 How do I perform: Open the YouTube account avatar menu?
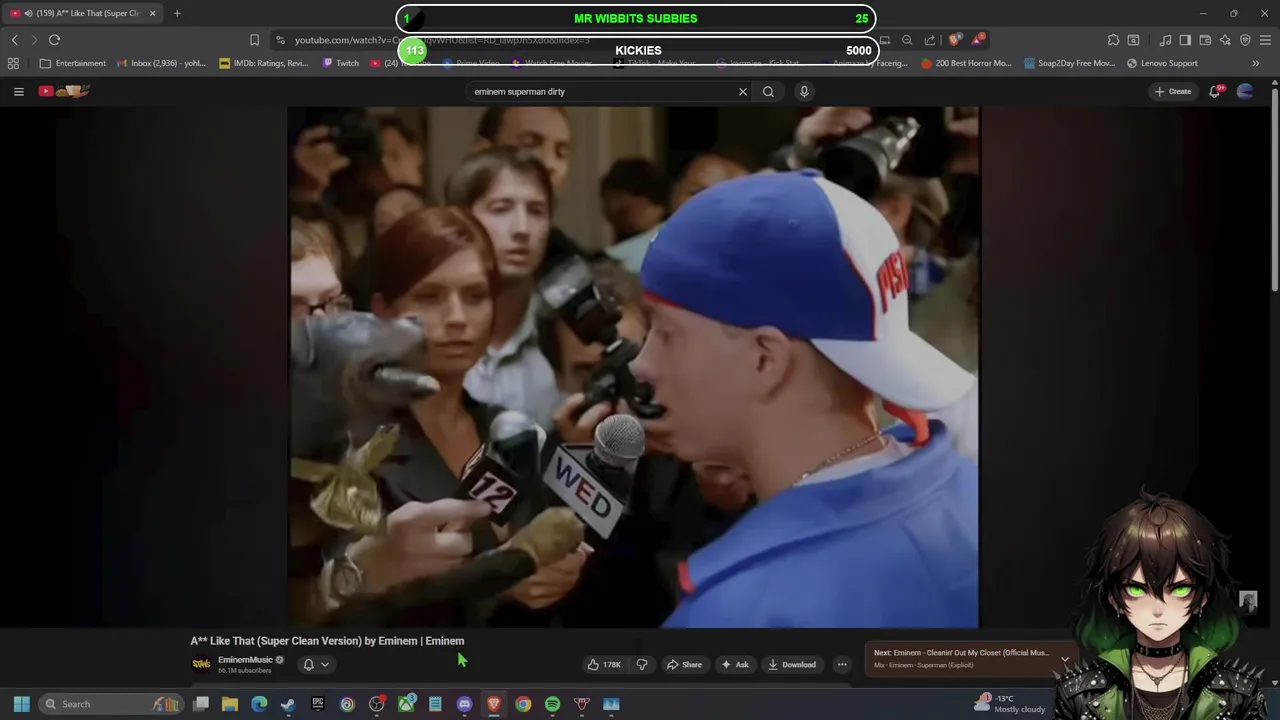tap(1245, 91)
